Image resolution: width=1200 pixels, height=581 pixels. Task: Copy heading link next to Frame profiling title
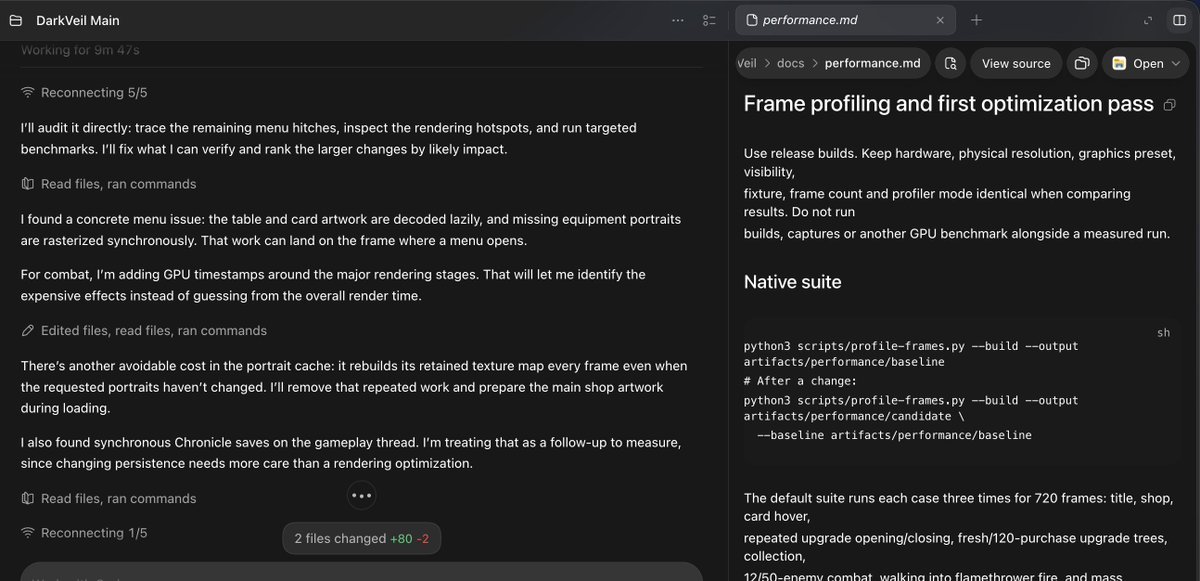point(1170,104)
